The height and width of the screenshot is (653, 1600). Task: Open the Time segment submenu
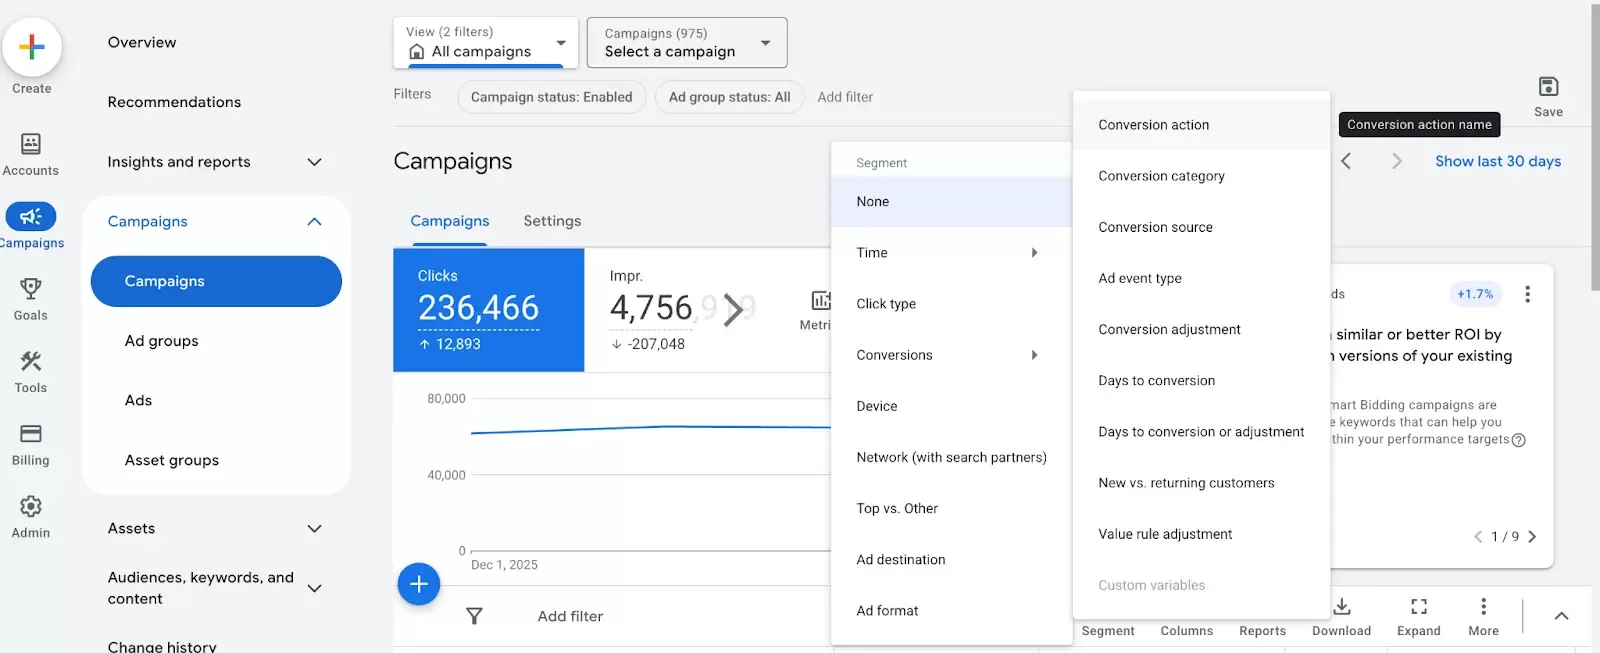[x=951, y=253]
